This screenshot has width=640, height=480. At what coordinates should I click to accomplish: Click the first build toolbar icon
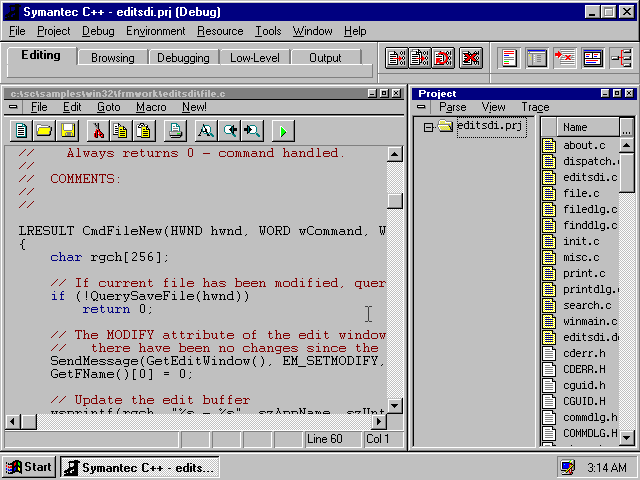tap(396, 58)
